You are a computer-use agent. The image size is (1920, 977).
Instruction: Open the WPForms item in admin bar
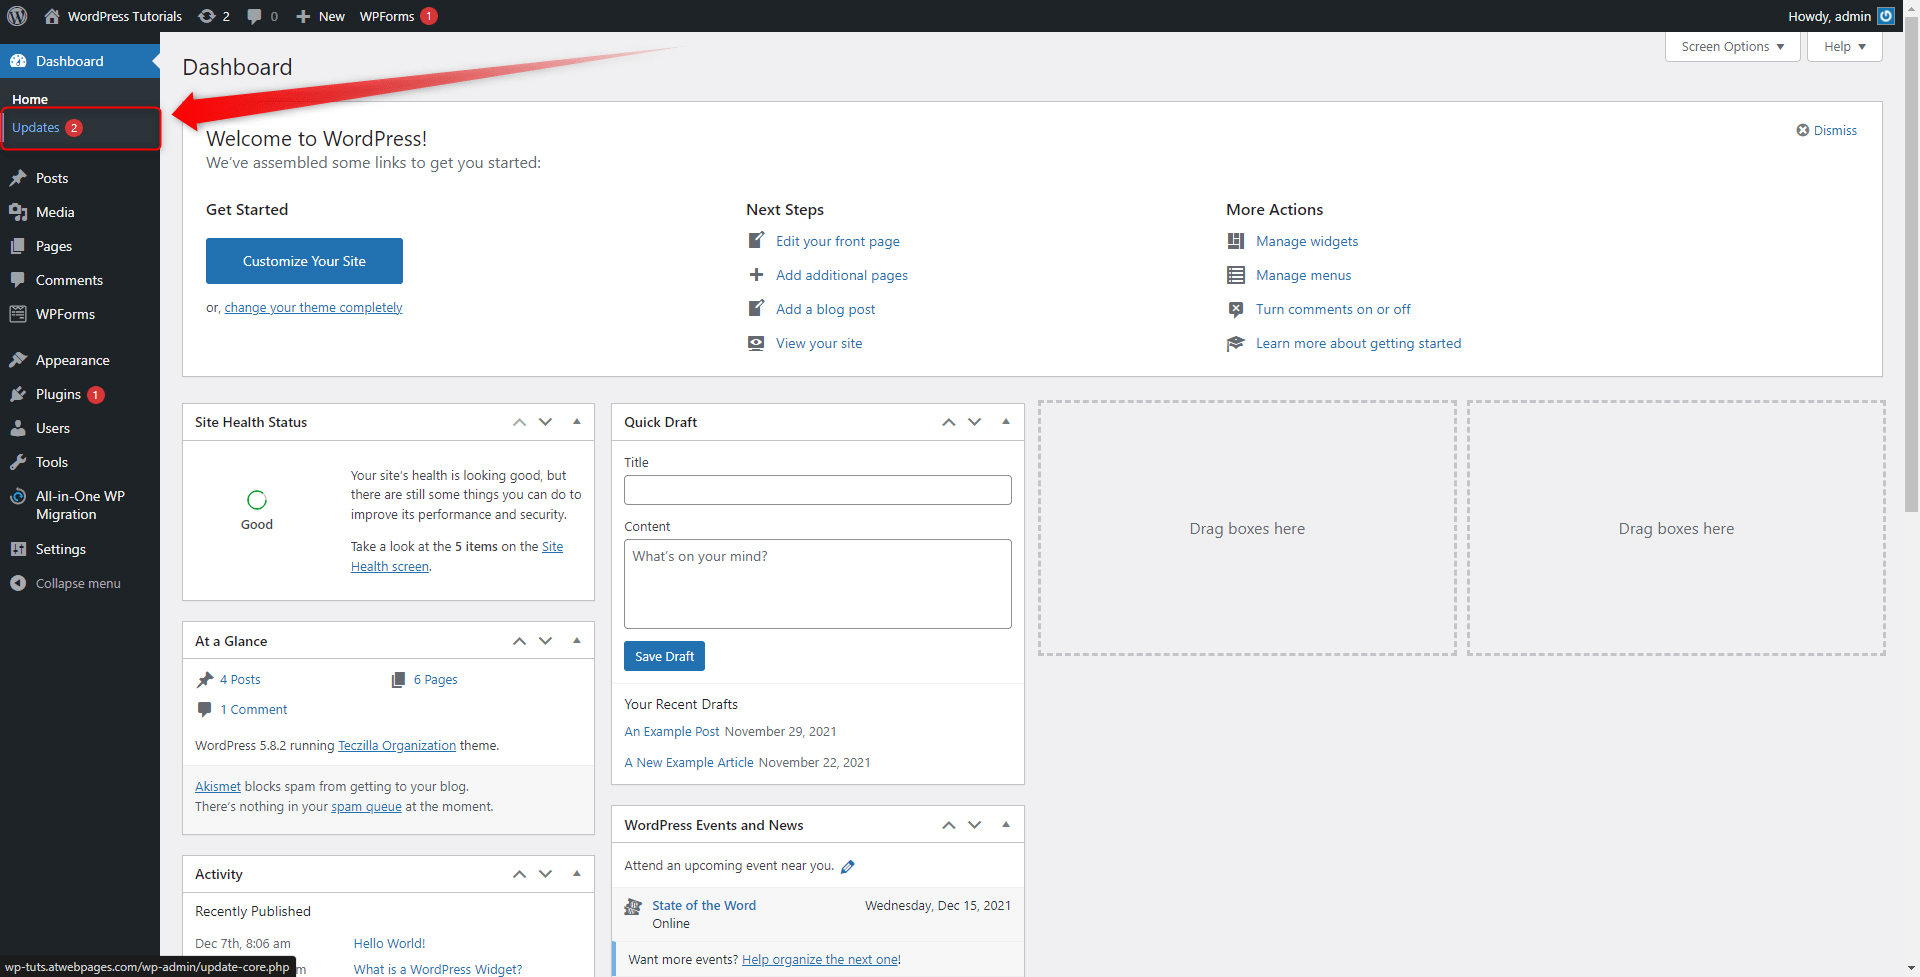pos(398,16)
